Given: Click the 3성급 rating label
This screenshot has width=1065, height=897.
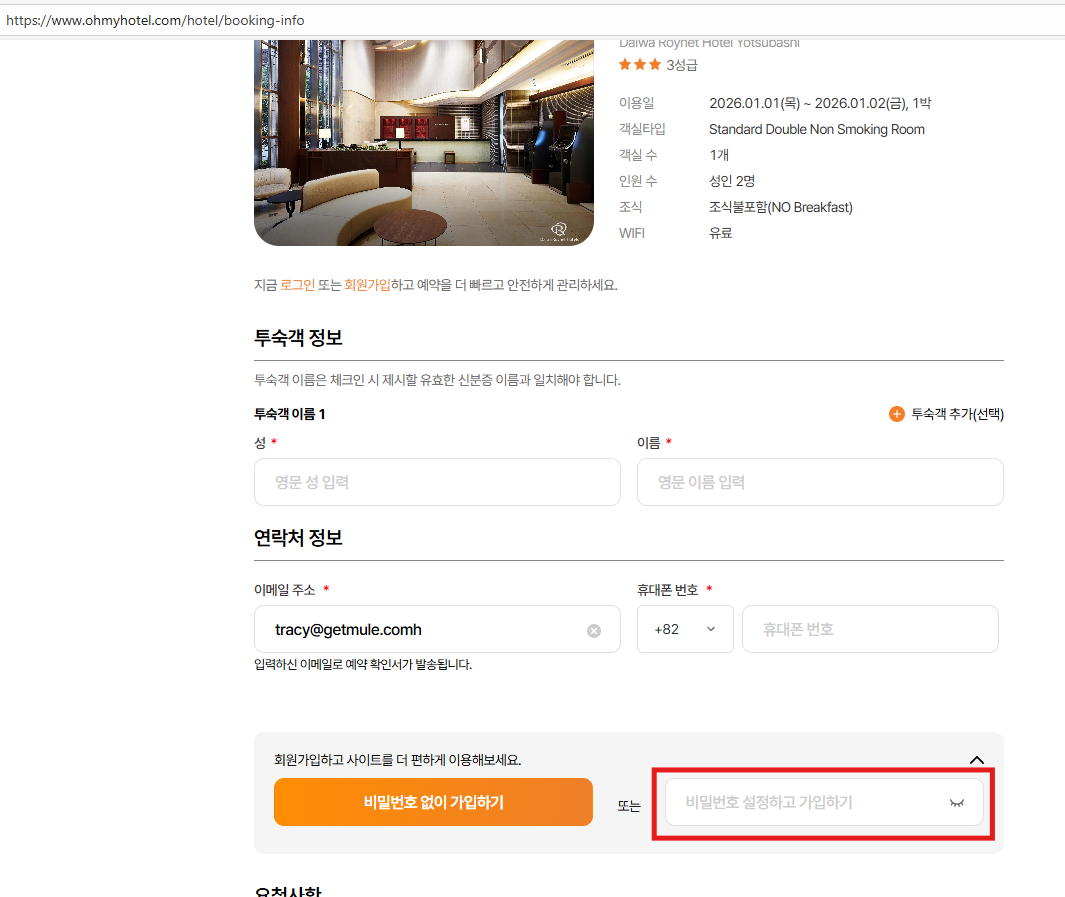Looking at the screenshot, I should point(682,65).
